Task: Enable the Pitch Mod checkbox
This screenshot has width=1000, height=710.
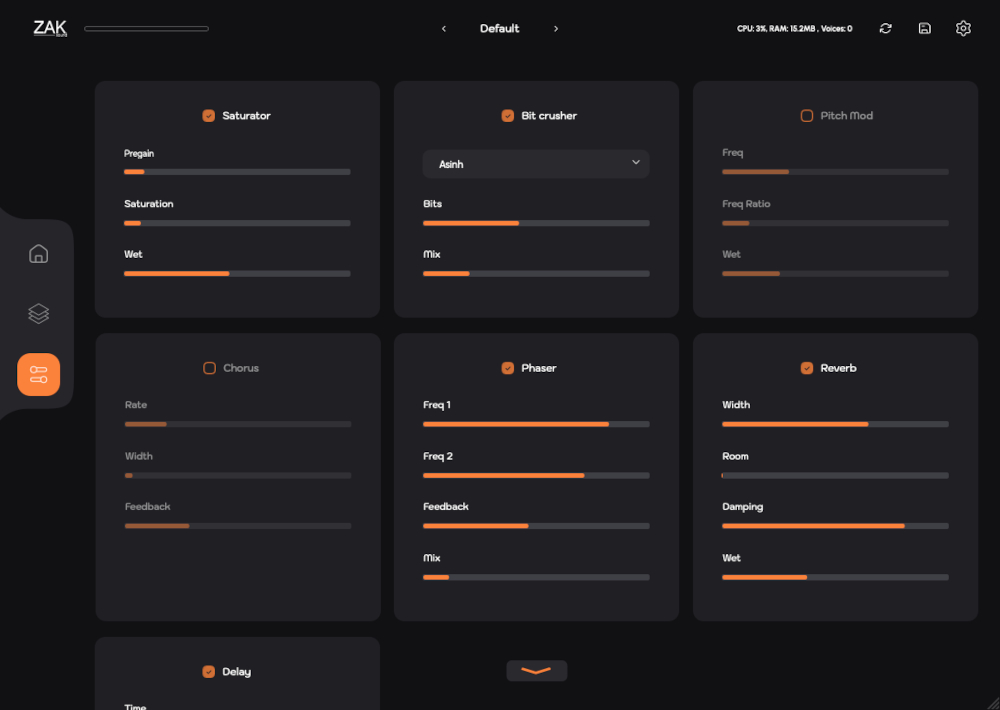Action: [x=807, y=116]
